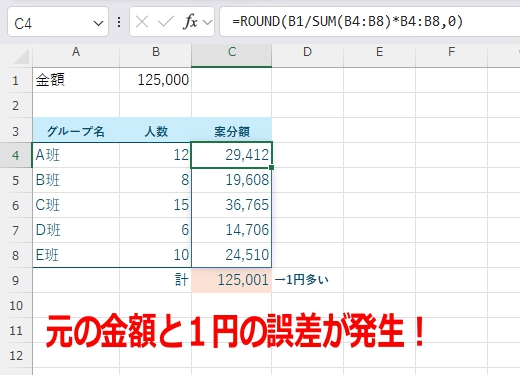
Task: Select row 12 header
Action: pyautogui.click(x=16, y=355)
